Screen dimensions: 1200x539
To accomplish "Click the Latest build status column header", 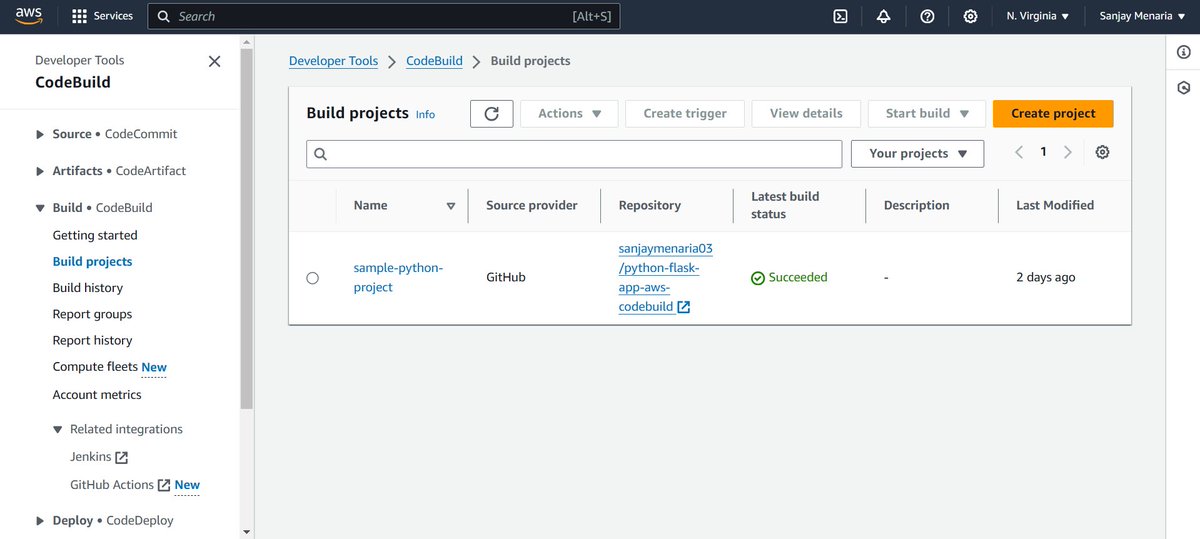I will (x=785, y=205).
